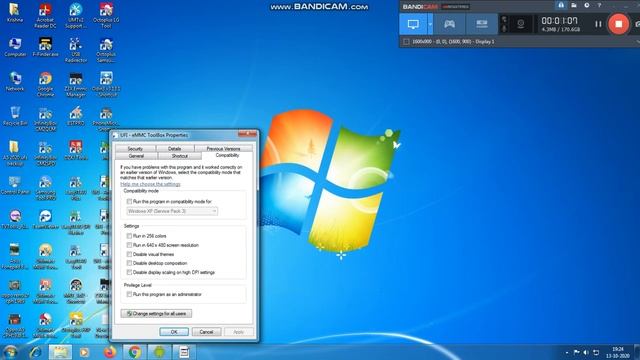Open Krishna user folder on desktop
Image resolution: width=640 pixels, height=360 pixels.
(x=15, y=12)
